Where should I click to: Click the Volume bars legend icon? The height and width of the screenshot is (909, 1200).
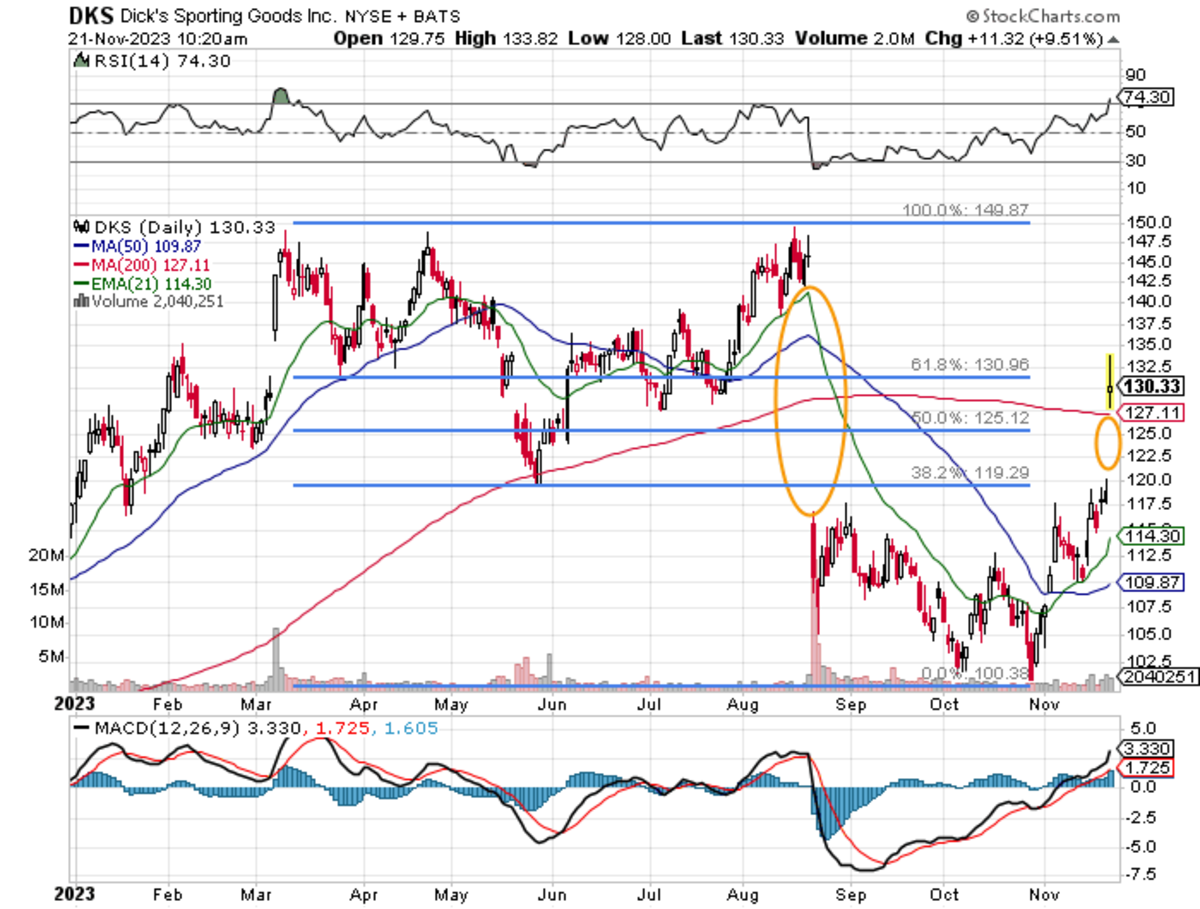coord(80,297)
